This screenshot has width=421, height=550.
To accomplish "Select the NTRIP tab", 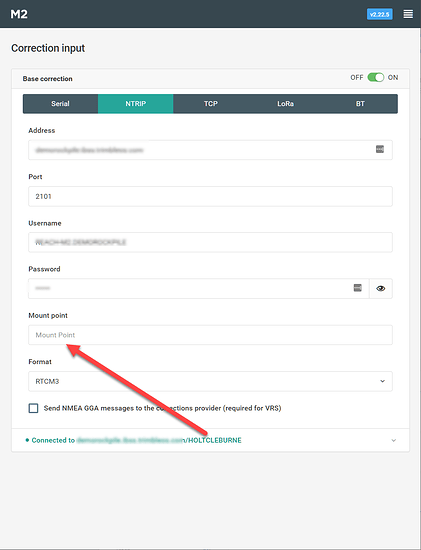I will pos(135,103).
